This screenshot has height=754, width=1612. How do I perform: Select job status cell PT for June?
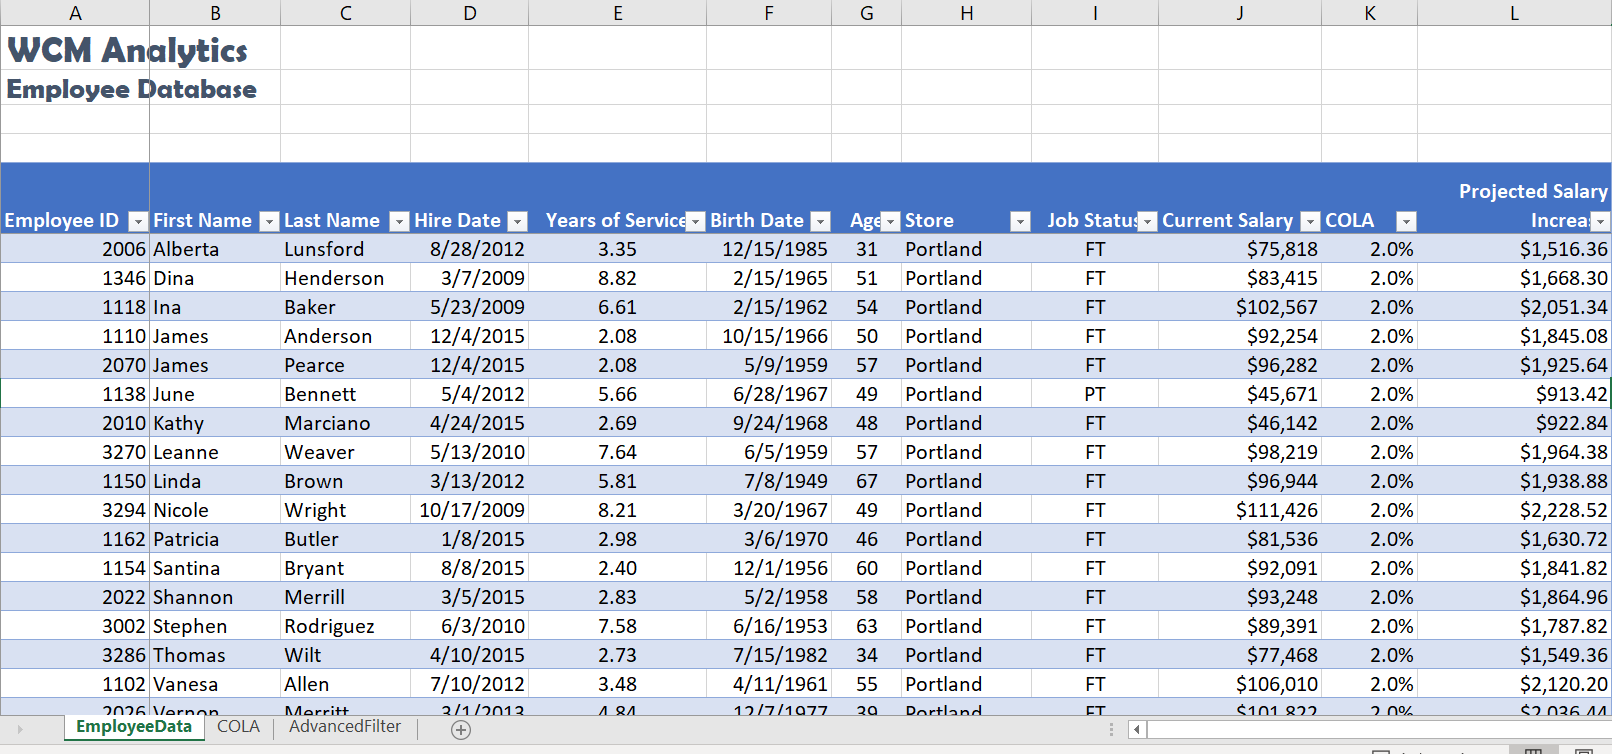pyautogui.click(x=1095, y=394)
